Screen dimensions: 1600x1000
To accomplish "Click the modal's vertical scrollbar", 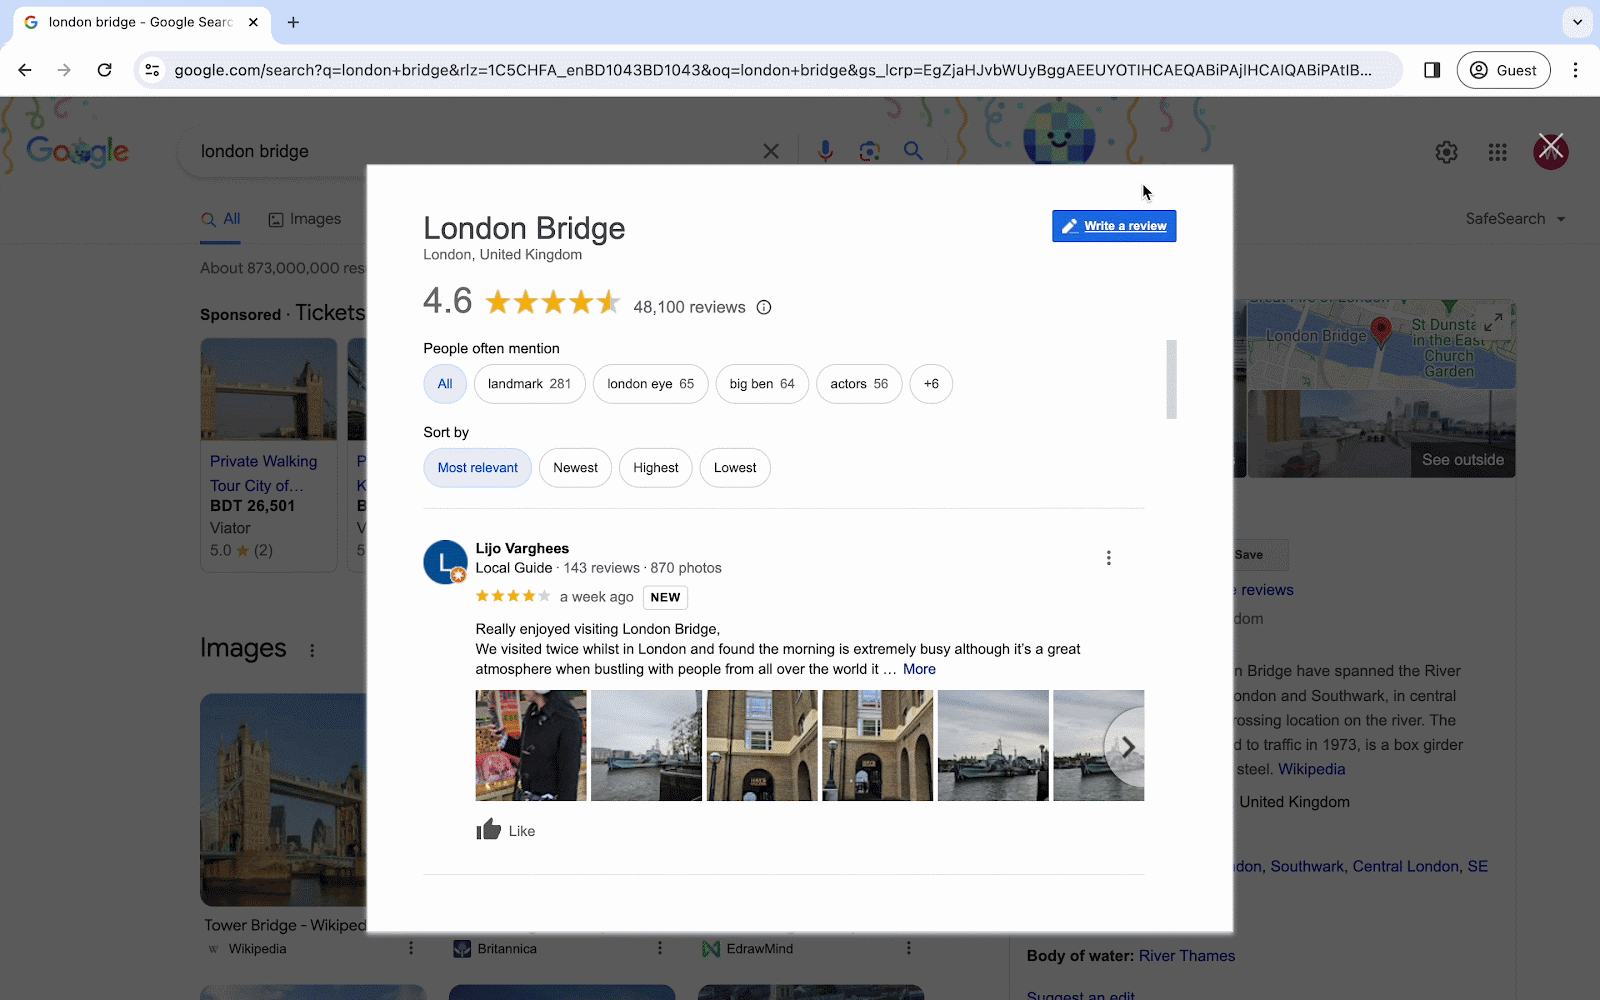I will click(1171, 380).
